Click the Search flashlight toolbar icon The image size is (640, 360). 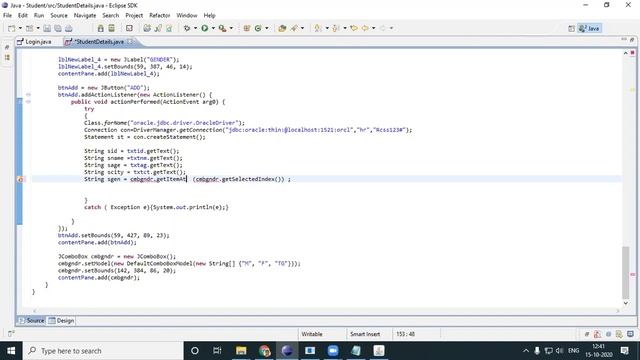click(x=294, y=28)
